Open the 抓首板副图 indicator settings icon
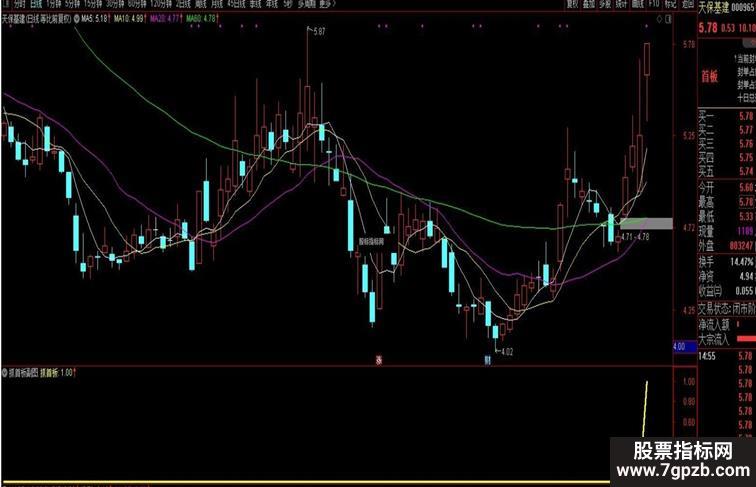This screenshot has width=756, height=487. click(x=5, y=373)
